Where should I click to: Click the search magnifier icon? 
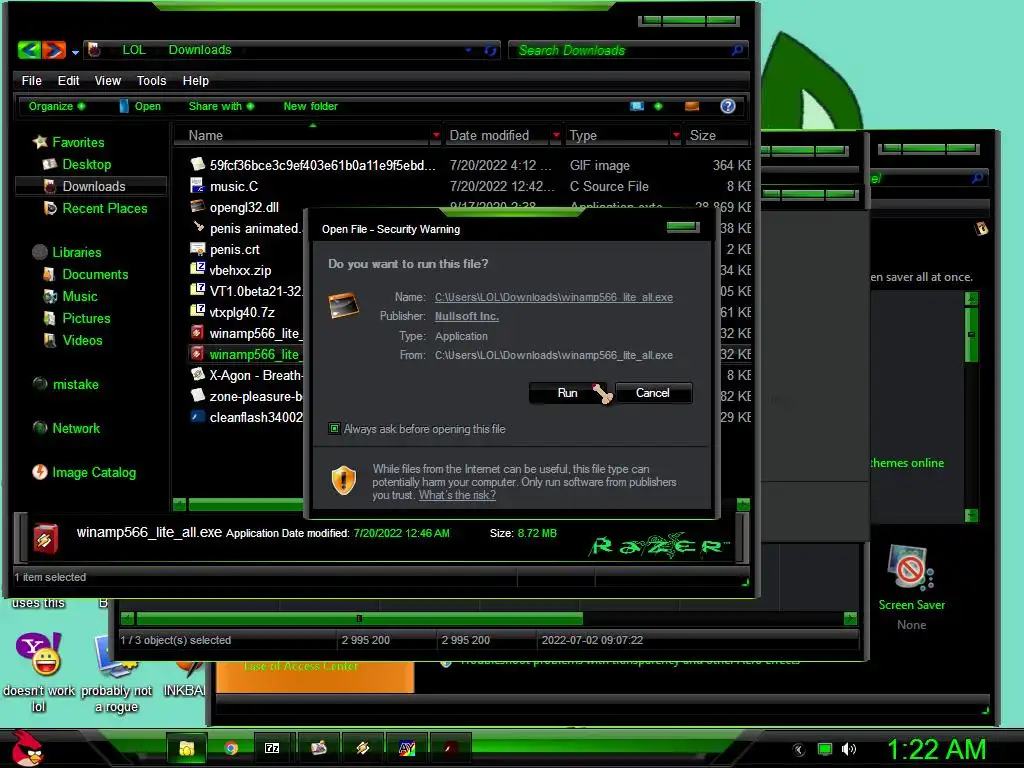(737, 50)
